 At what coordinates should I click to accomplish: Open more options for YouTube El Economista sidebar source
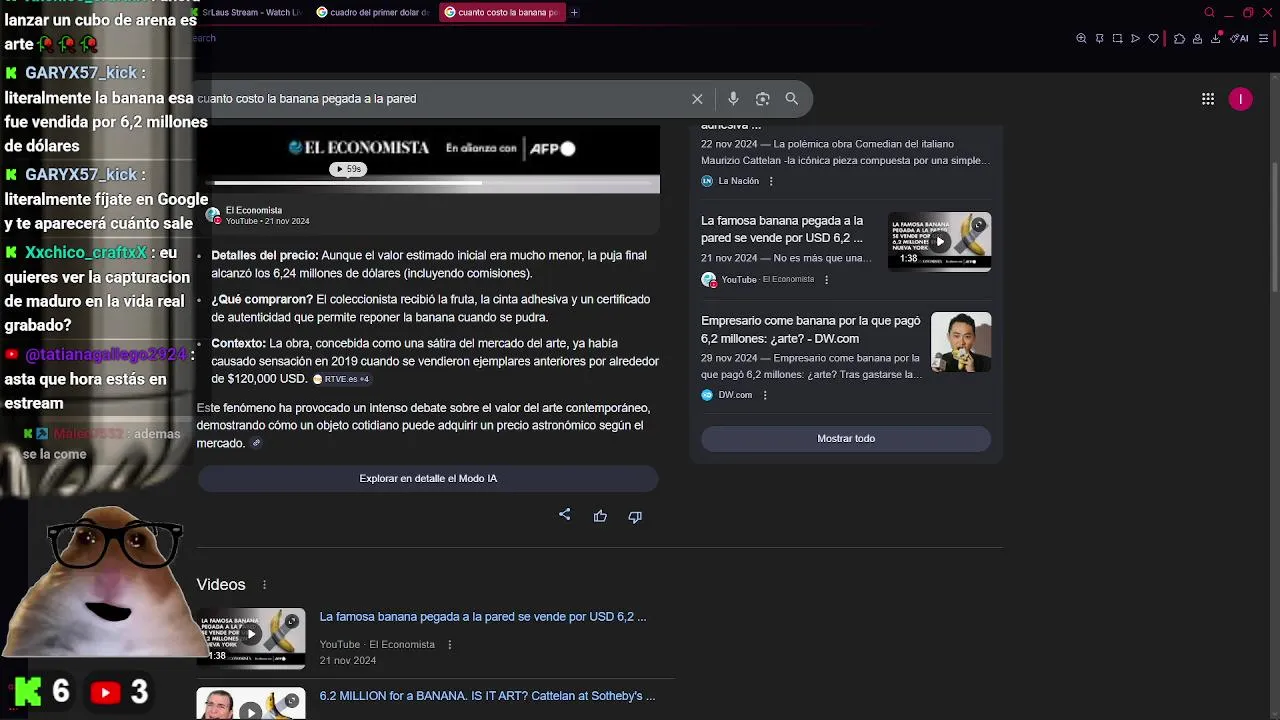tap(826, 280)
